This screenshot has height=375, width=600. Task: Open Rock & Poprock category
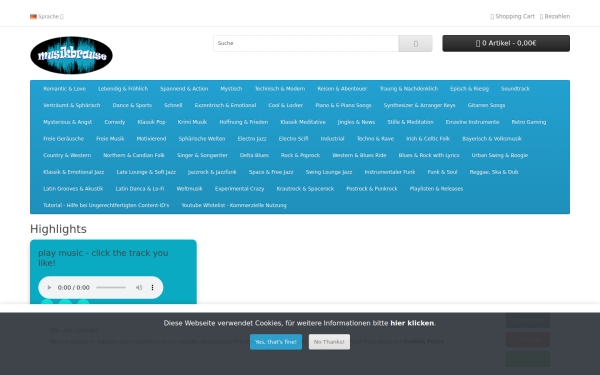(300, 155)
